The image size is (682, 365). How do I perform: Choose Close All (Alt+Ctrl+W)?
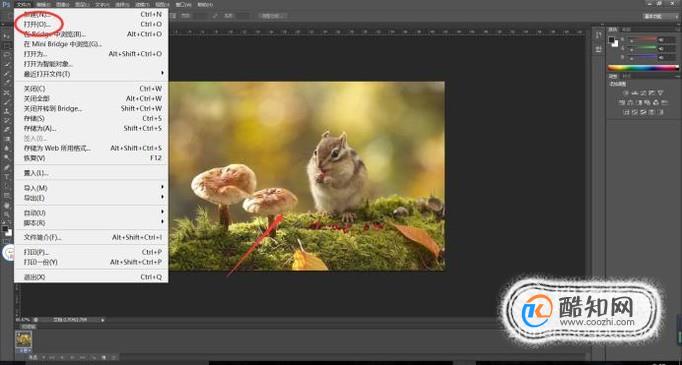pos(91,99)
